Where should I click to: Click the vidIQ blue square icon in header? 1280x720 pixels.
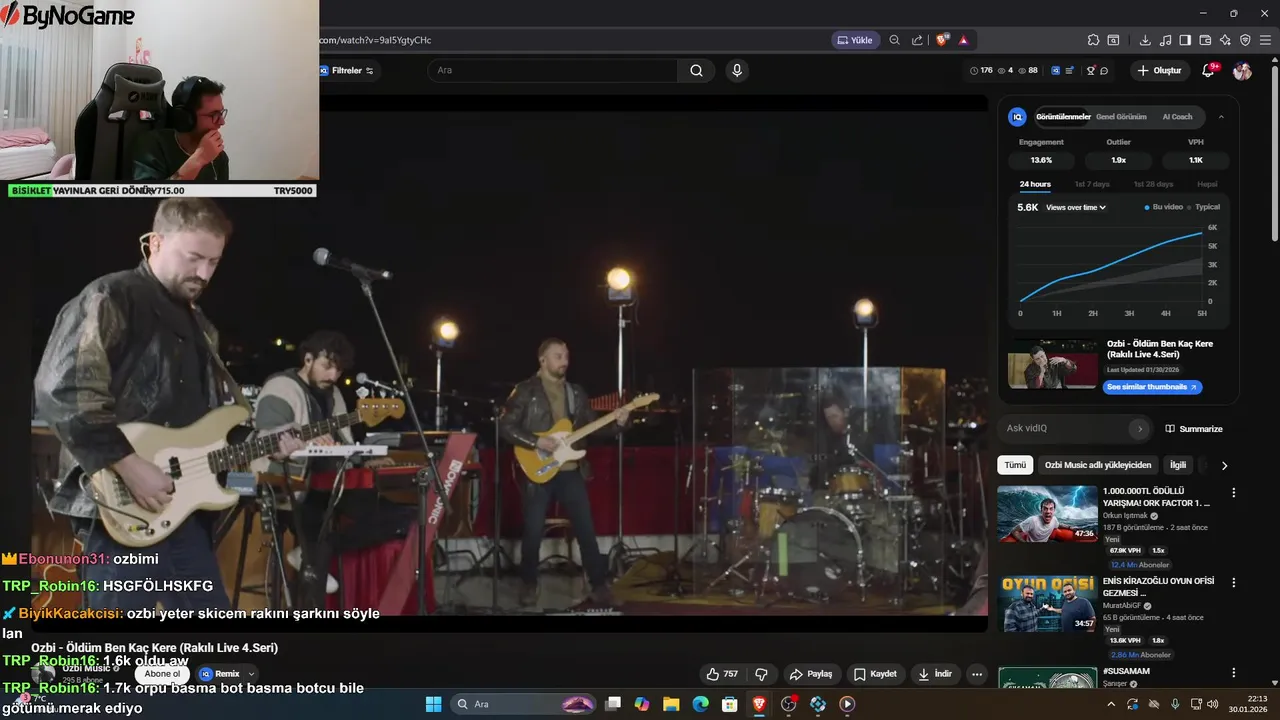pos(1055,70)
